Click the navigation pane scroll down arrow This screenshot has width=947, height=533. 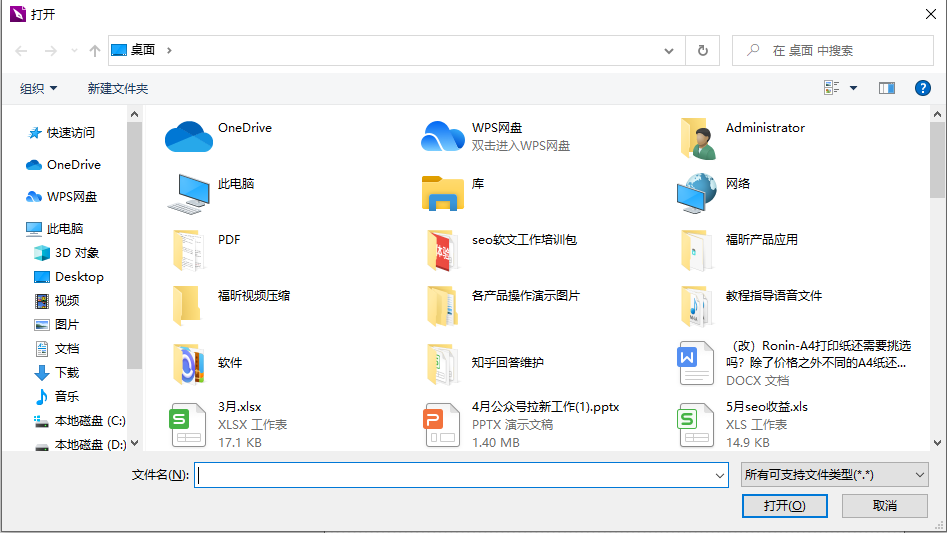(x=134, y=443)
